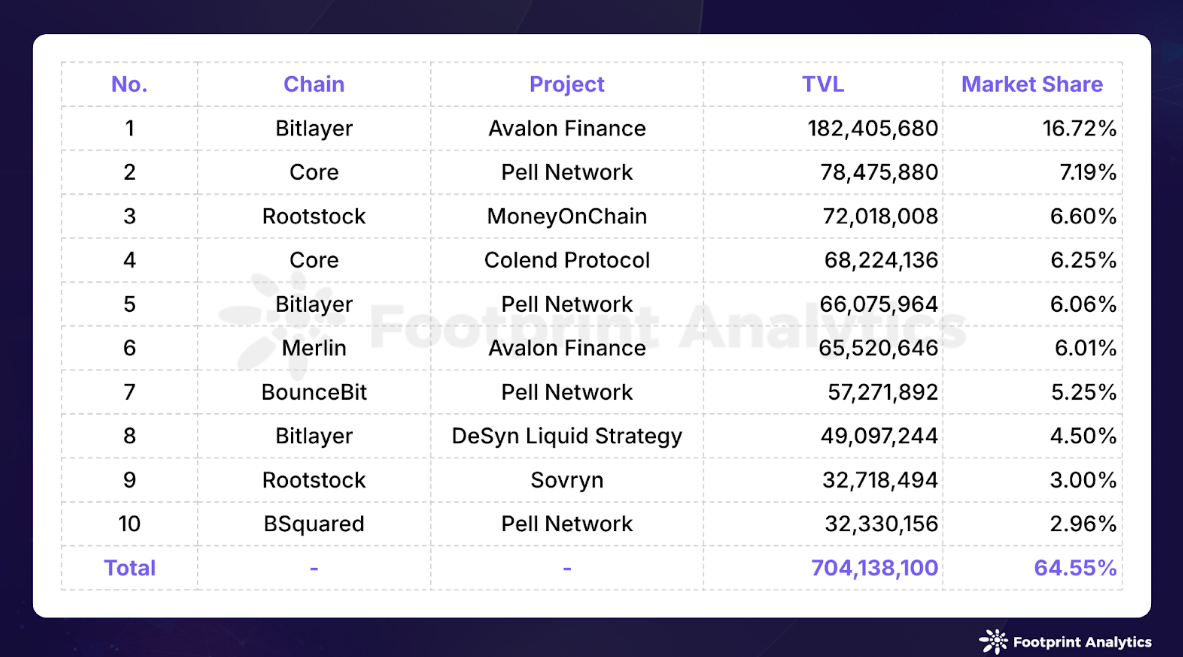1183x657 pixels.
Task: Select the Colend Protocol cell
Action: point(567,260)
